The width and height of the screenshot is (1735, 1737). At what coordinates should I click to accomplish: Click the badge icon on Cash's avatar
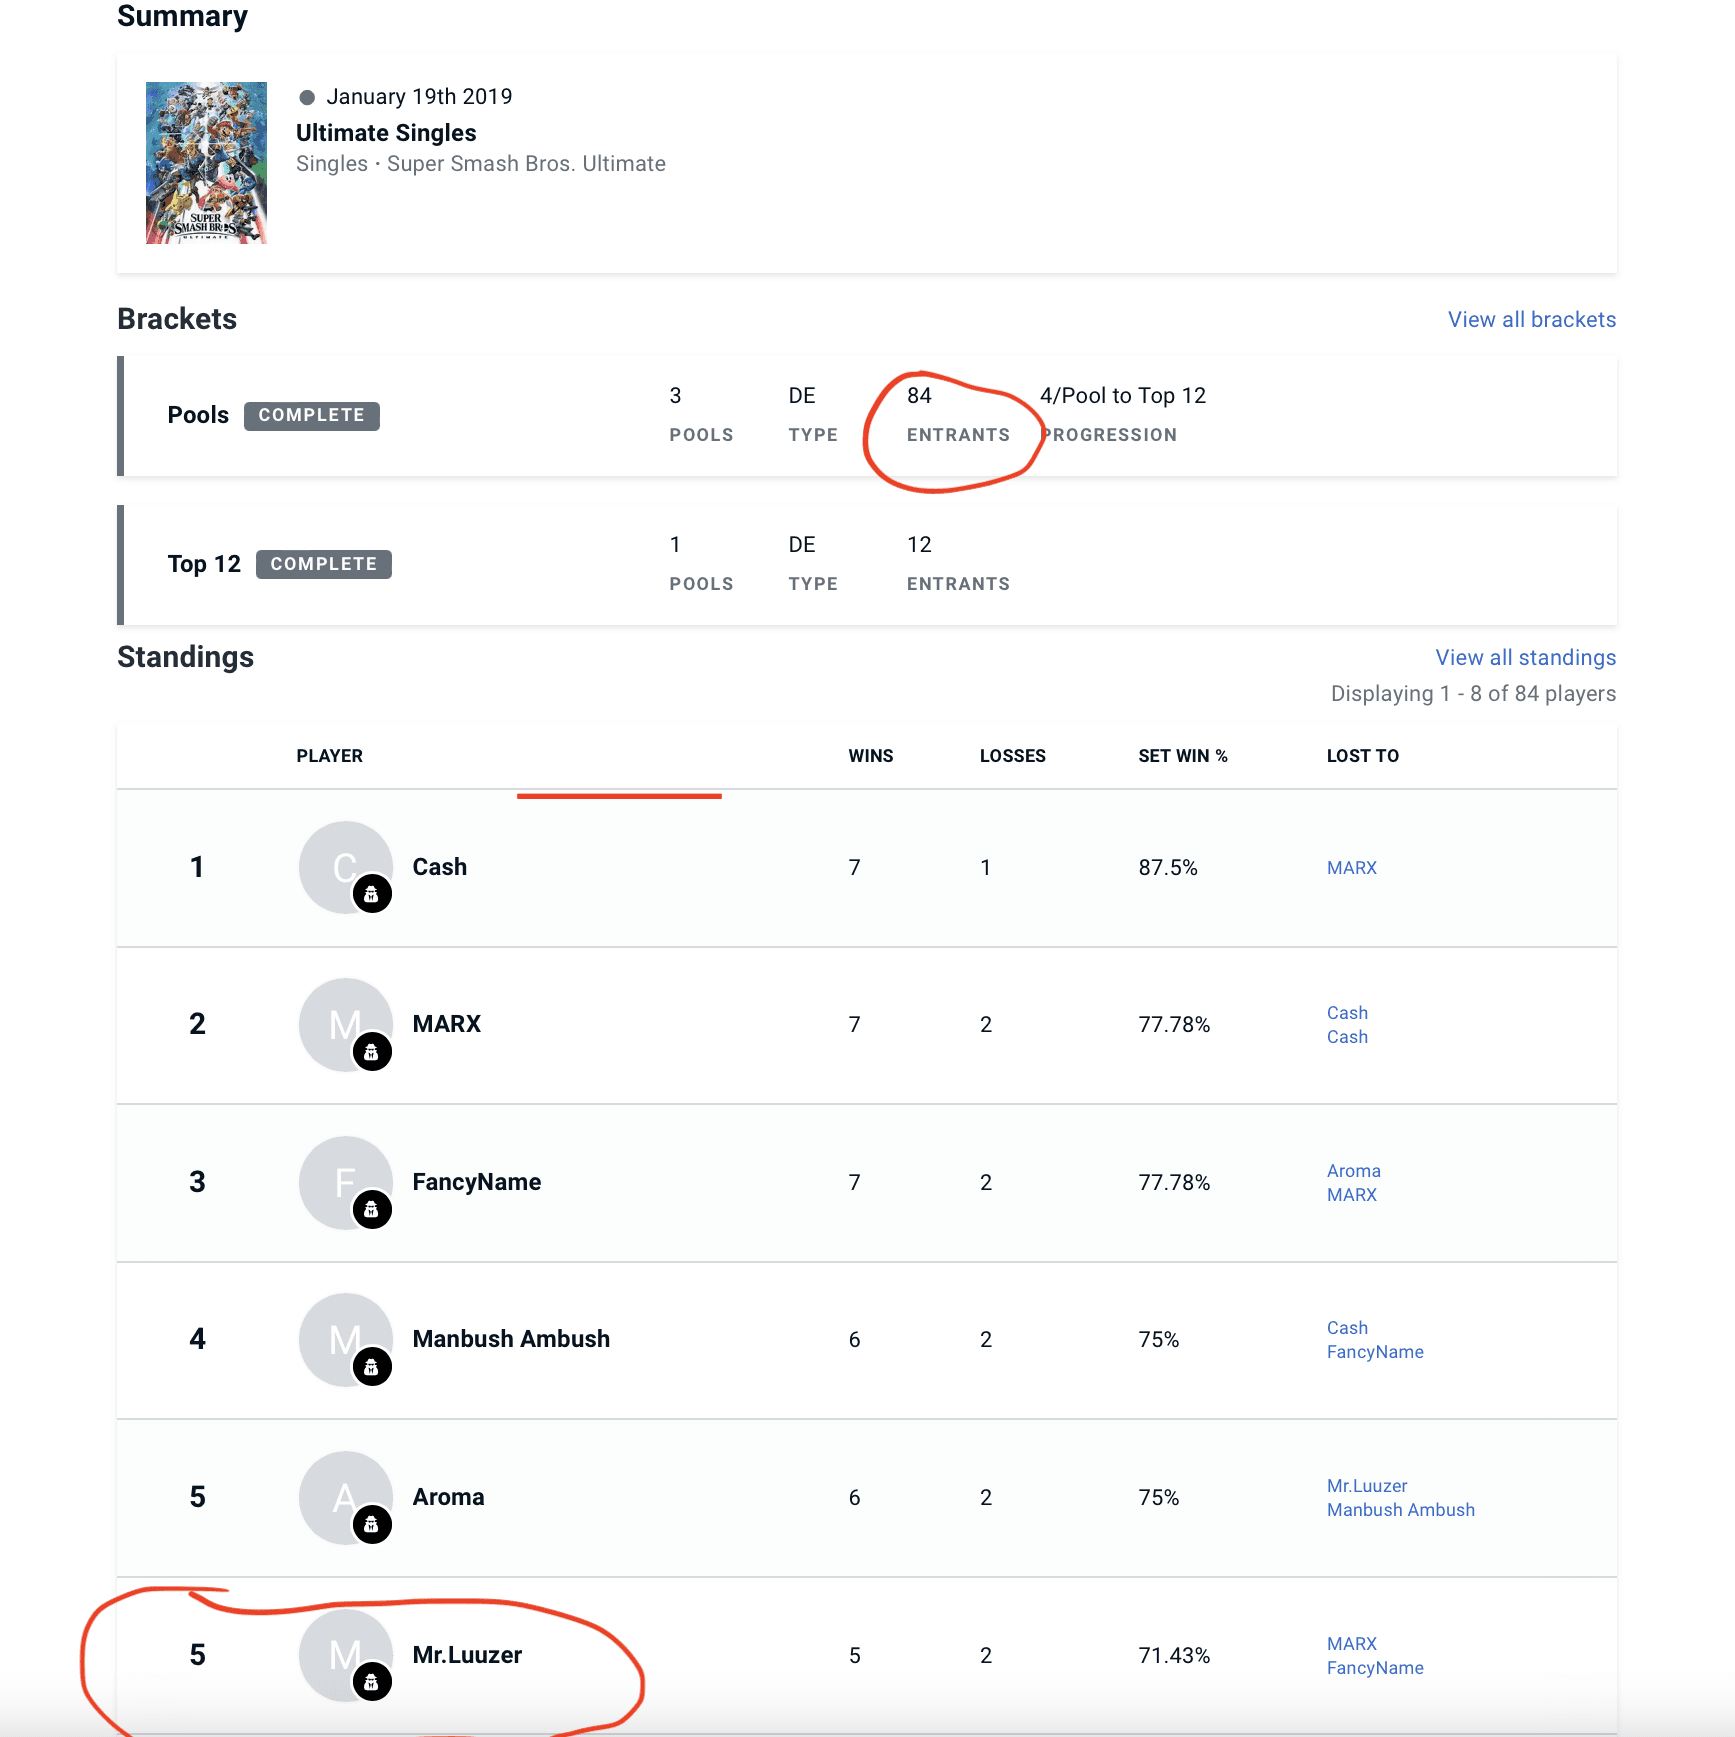click(372, 894)
